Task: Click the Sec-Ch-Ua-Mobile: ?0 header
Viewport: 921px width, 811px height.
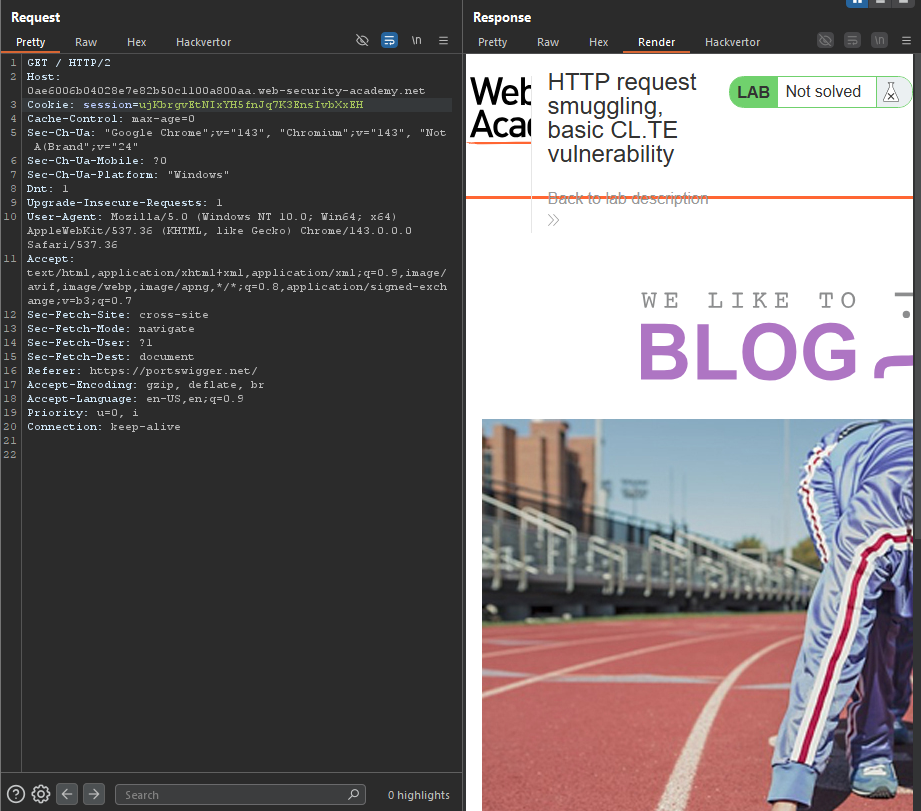Action: [97, 160]
